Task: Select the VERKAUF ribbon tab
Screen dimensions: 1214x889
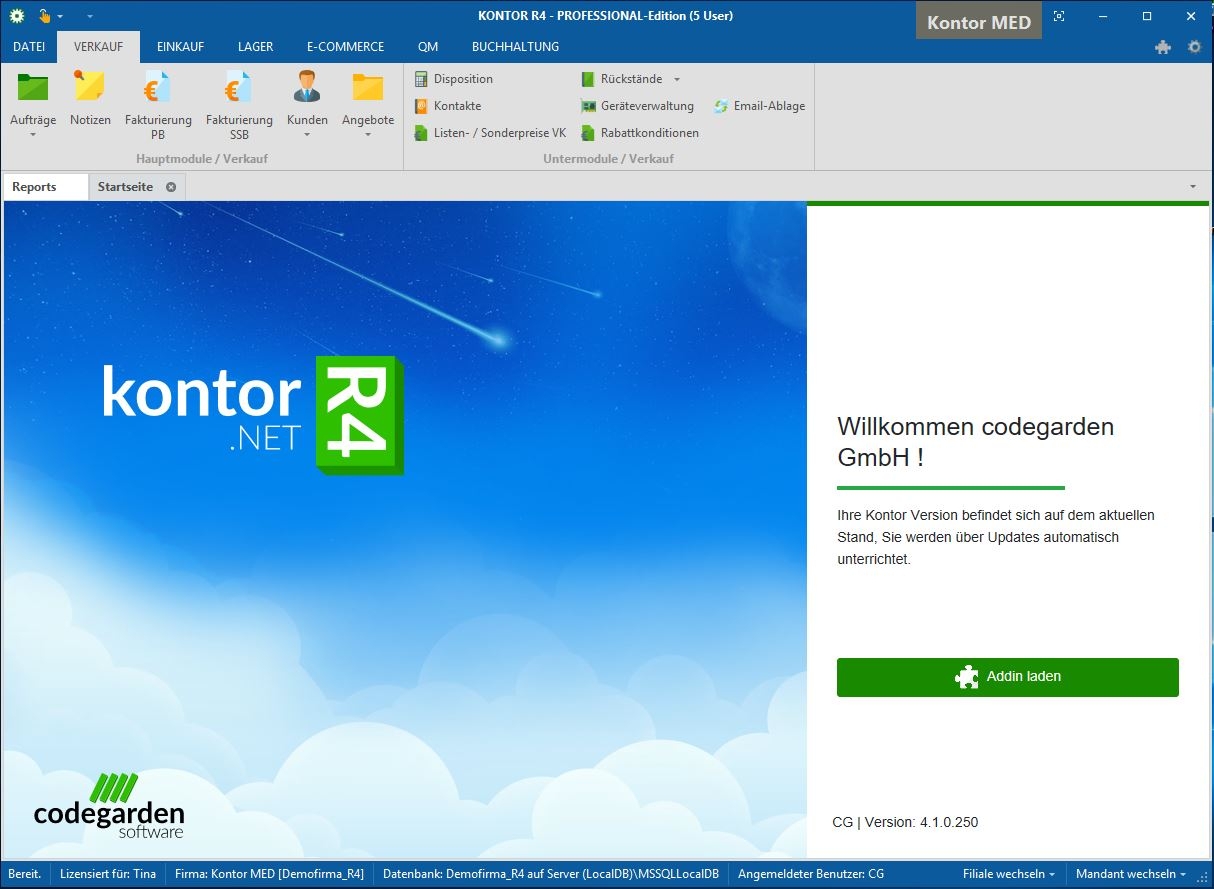Action: (99, 47)
